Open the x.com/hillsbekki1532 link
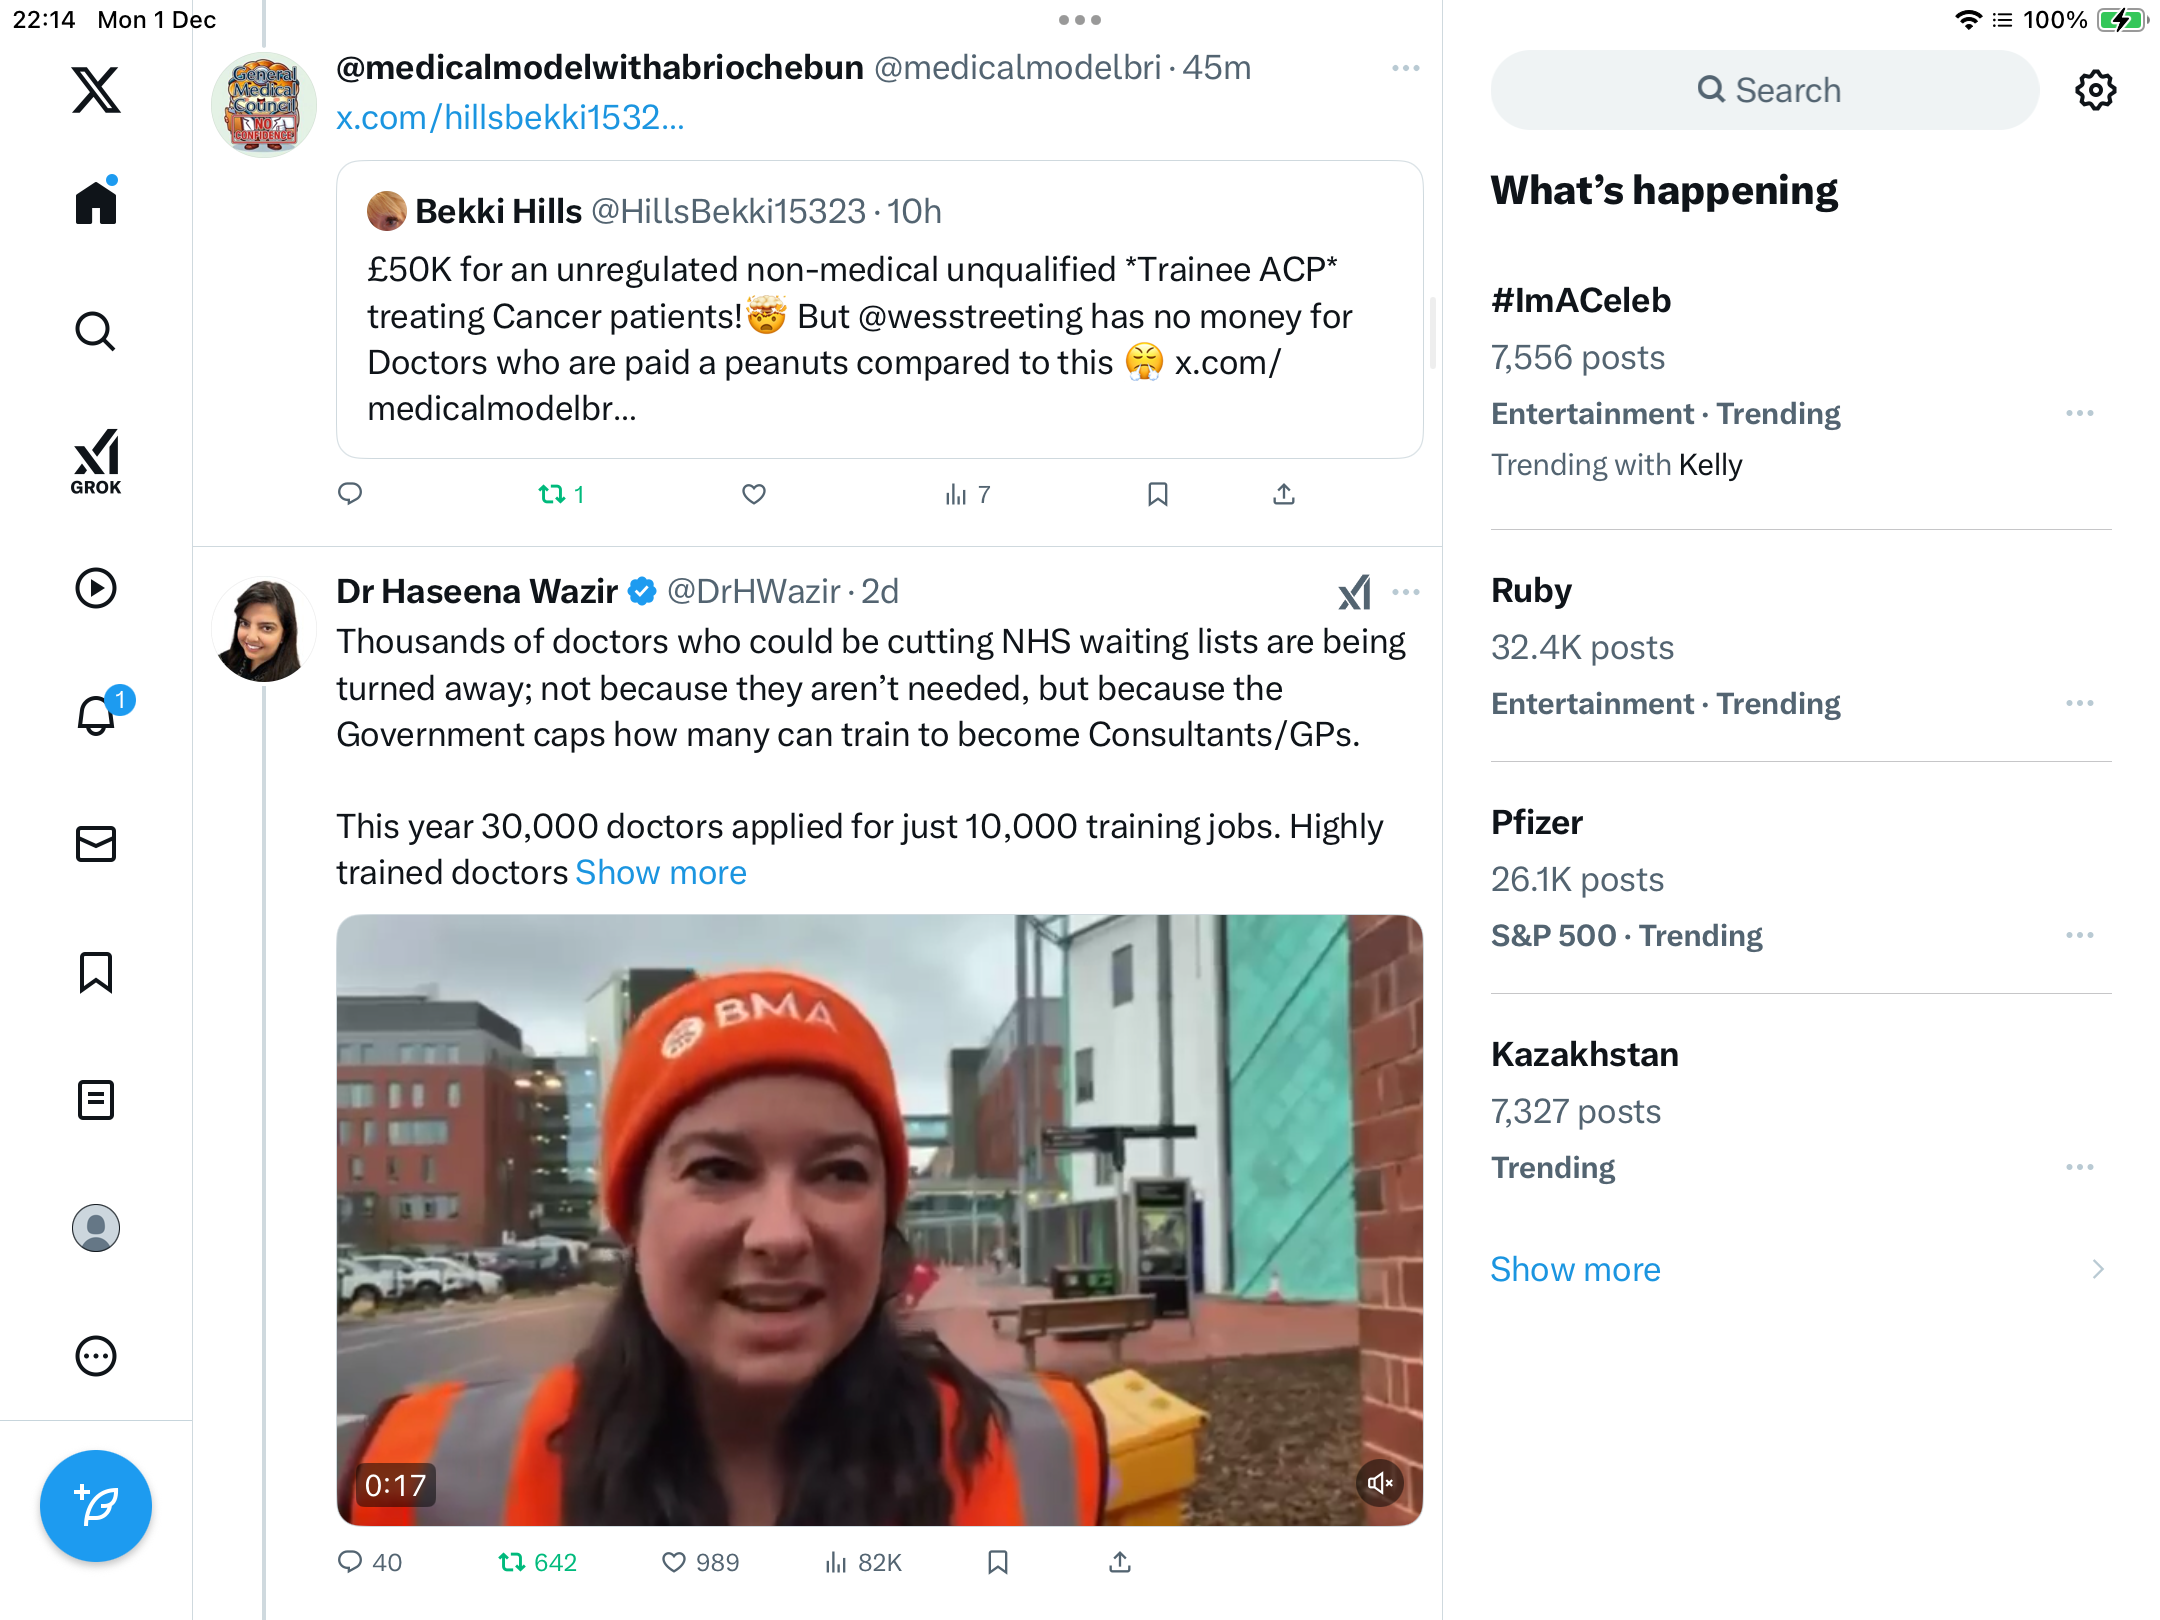 click(x=510, y=118)
